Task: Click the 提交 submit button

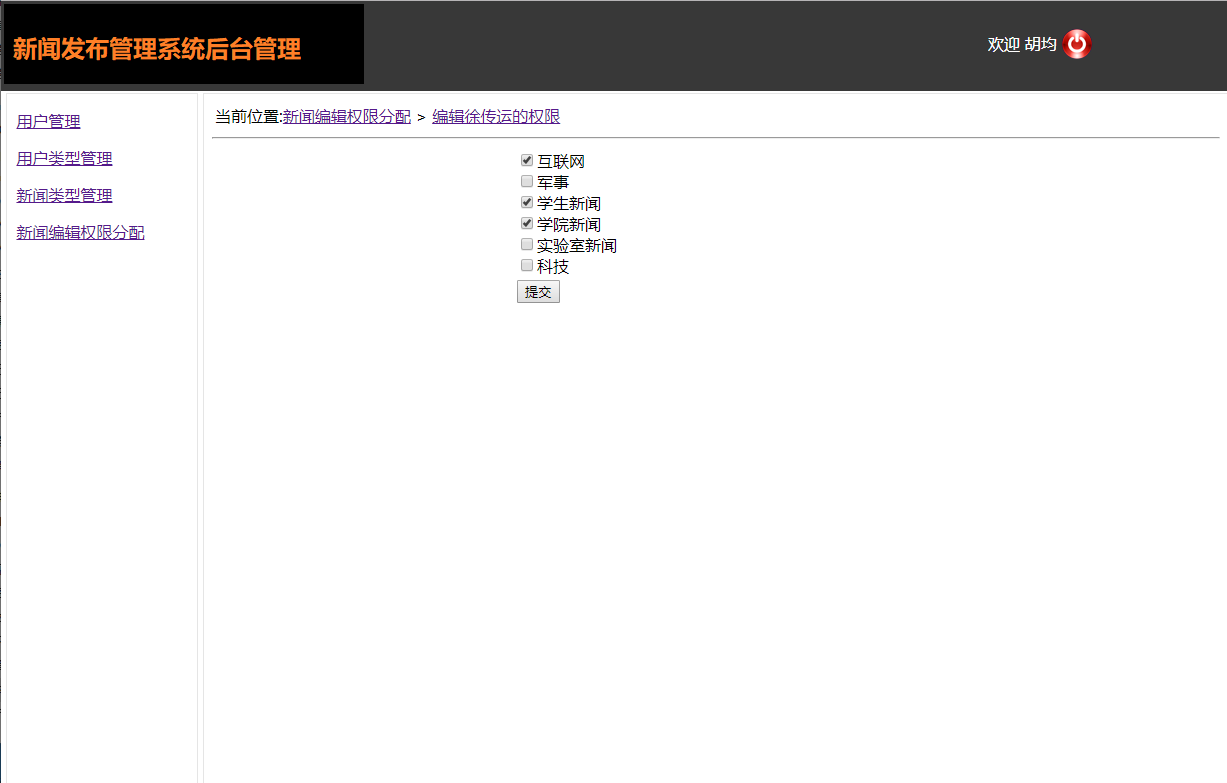Action: click(538, 291)
